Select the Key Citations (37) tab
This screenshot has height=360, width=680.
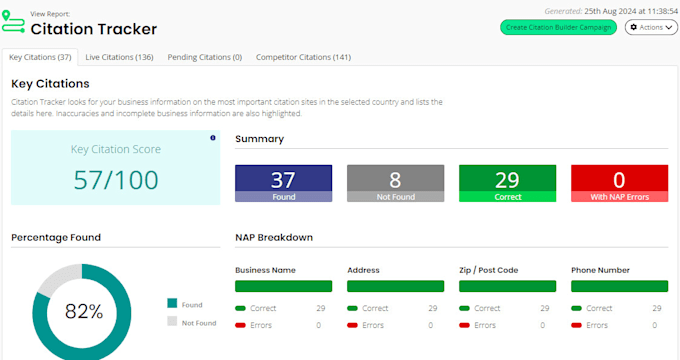[40, 57]
